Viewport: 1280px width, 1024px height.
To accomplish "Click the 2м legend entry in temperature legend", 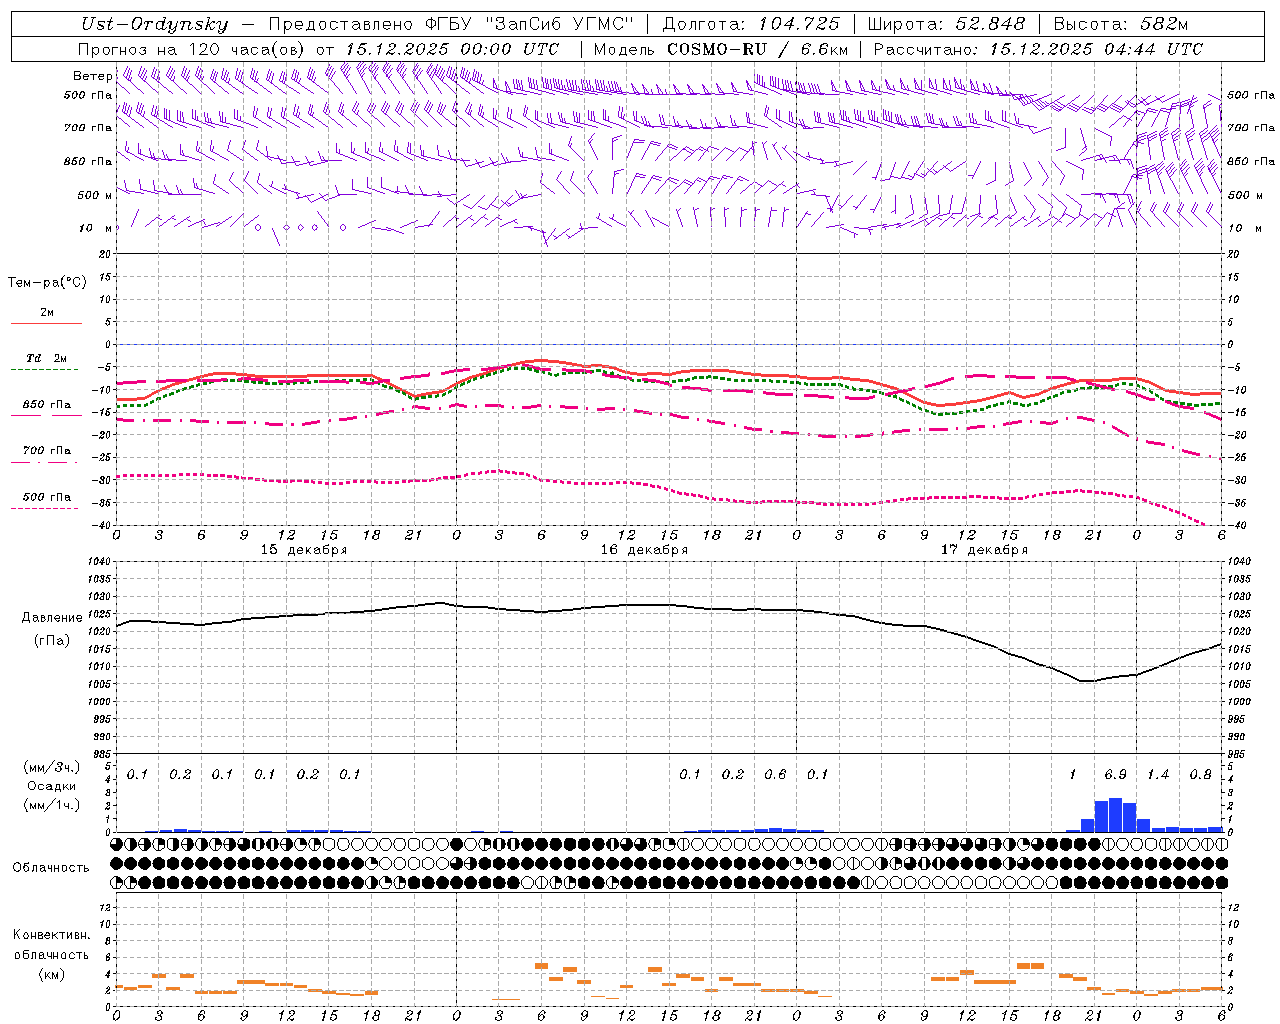I will (x=47, y=313).
